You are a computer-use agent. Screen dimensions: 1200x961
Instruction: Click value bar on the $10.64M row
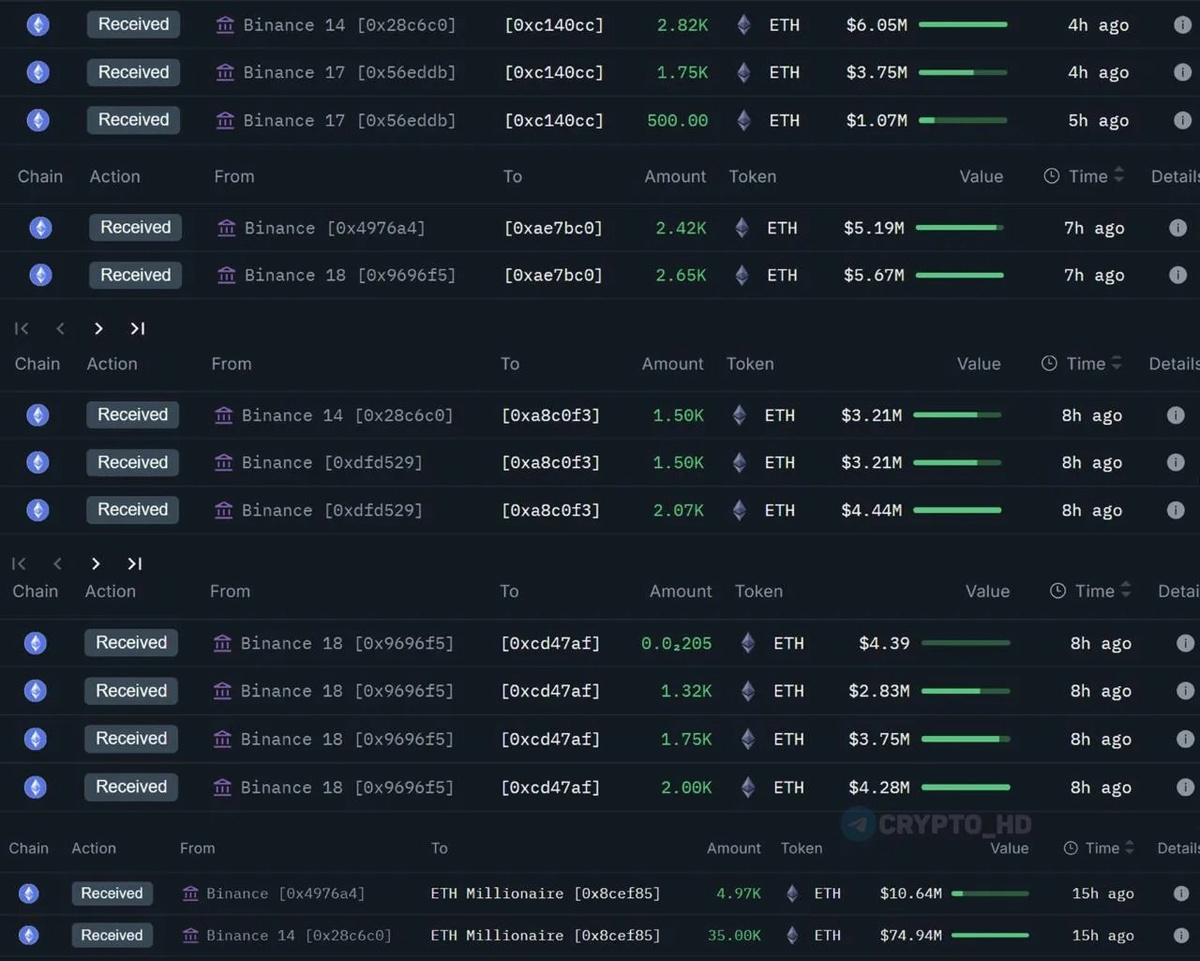tap(990, 893)
